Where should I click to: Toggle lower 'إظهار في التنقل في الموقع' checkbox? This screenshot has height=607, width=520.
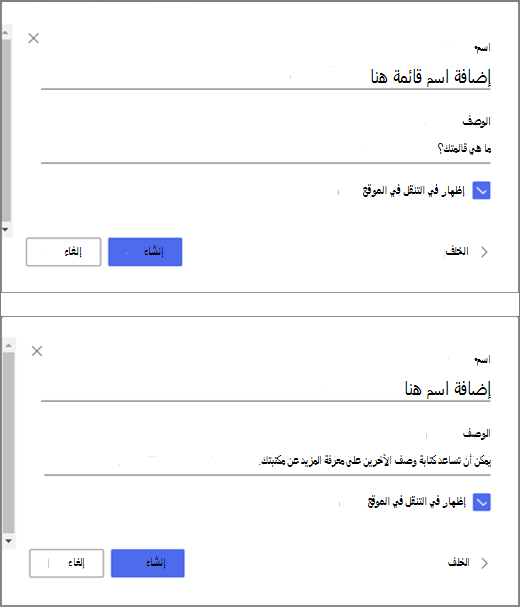[x=482, y=502]
